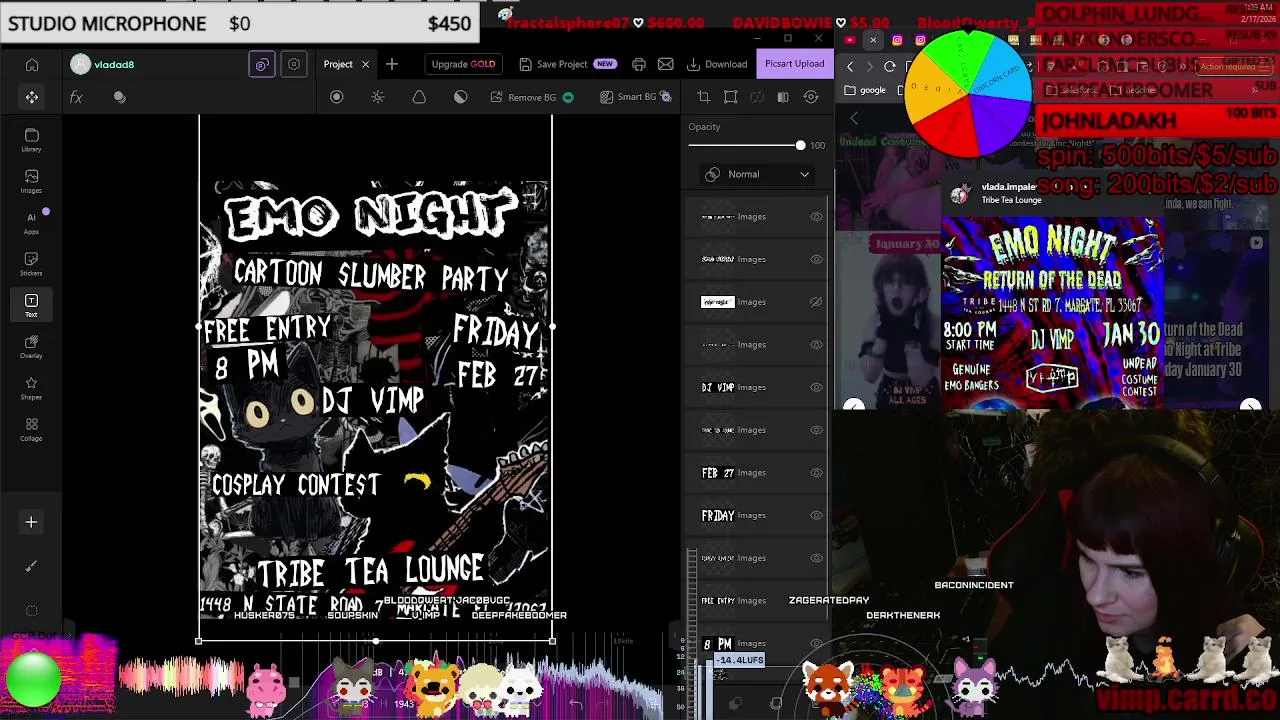
Task: Select the FEB 27 layer thumbnail
Action: 718,473
